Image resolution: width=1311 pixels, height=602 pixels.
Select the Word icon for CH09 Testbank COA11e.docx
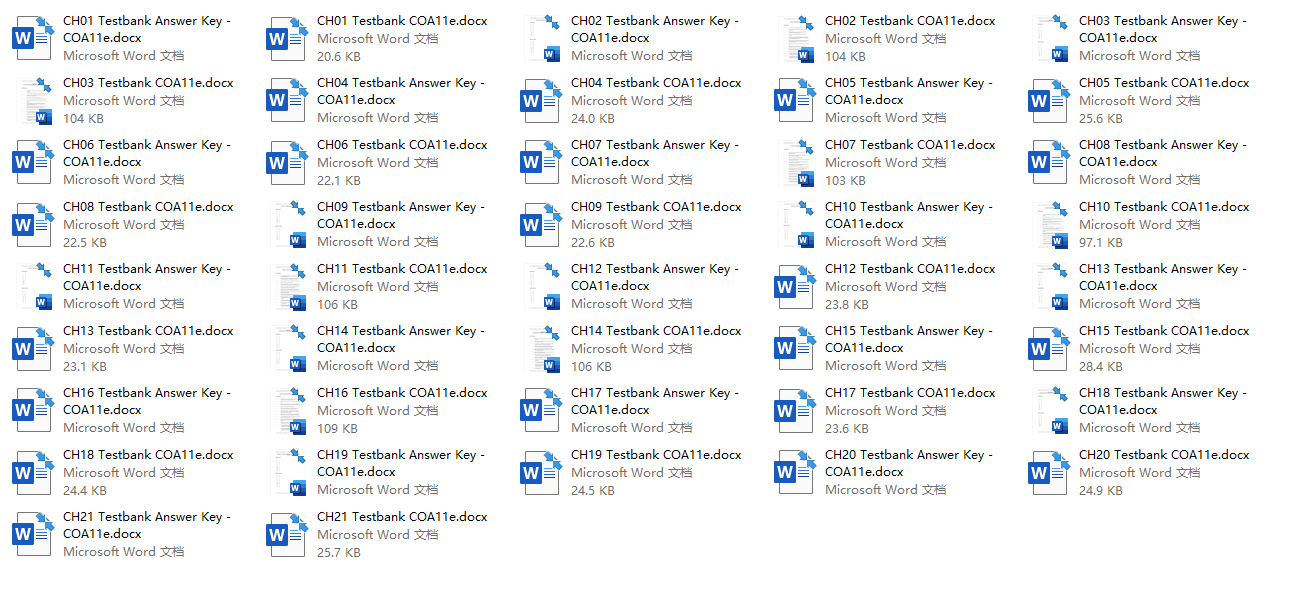tap(540, 224)
